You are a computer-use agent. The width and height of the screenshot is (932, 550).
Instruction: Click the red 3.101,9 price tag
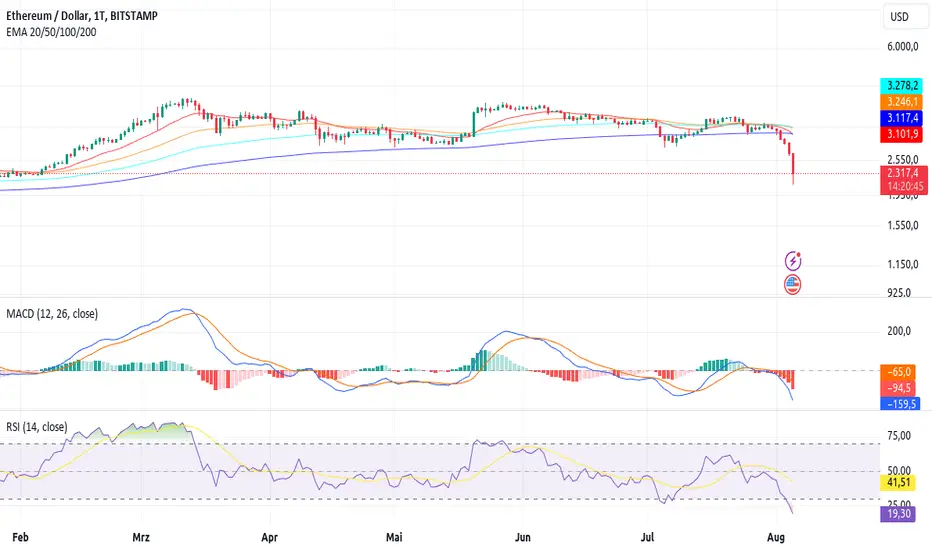coord(902,134)
